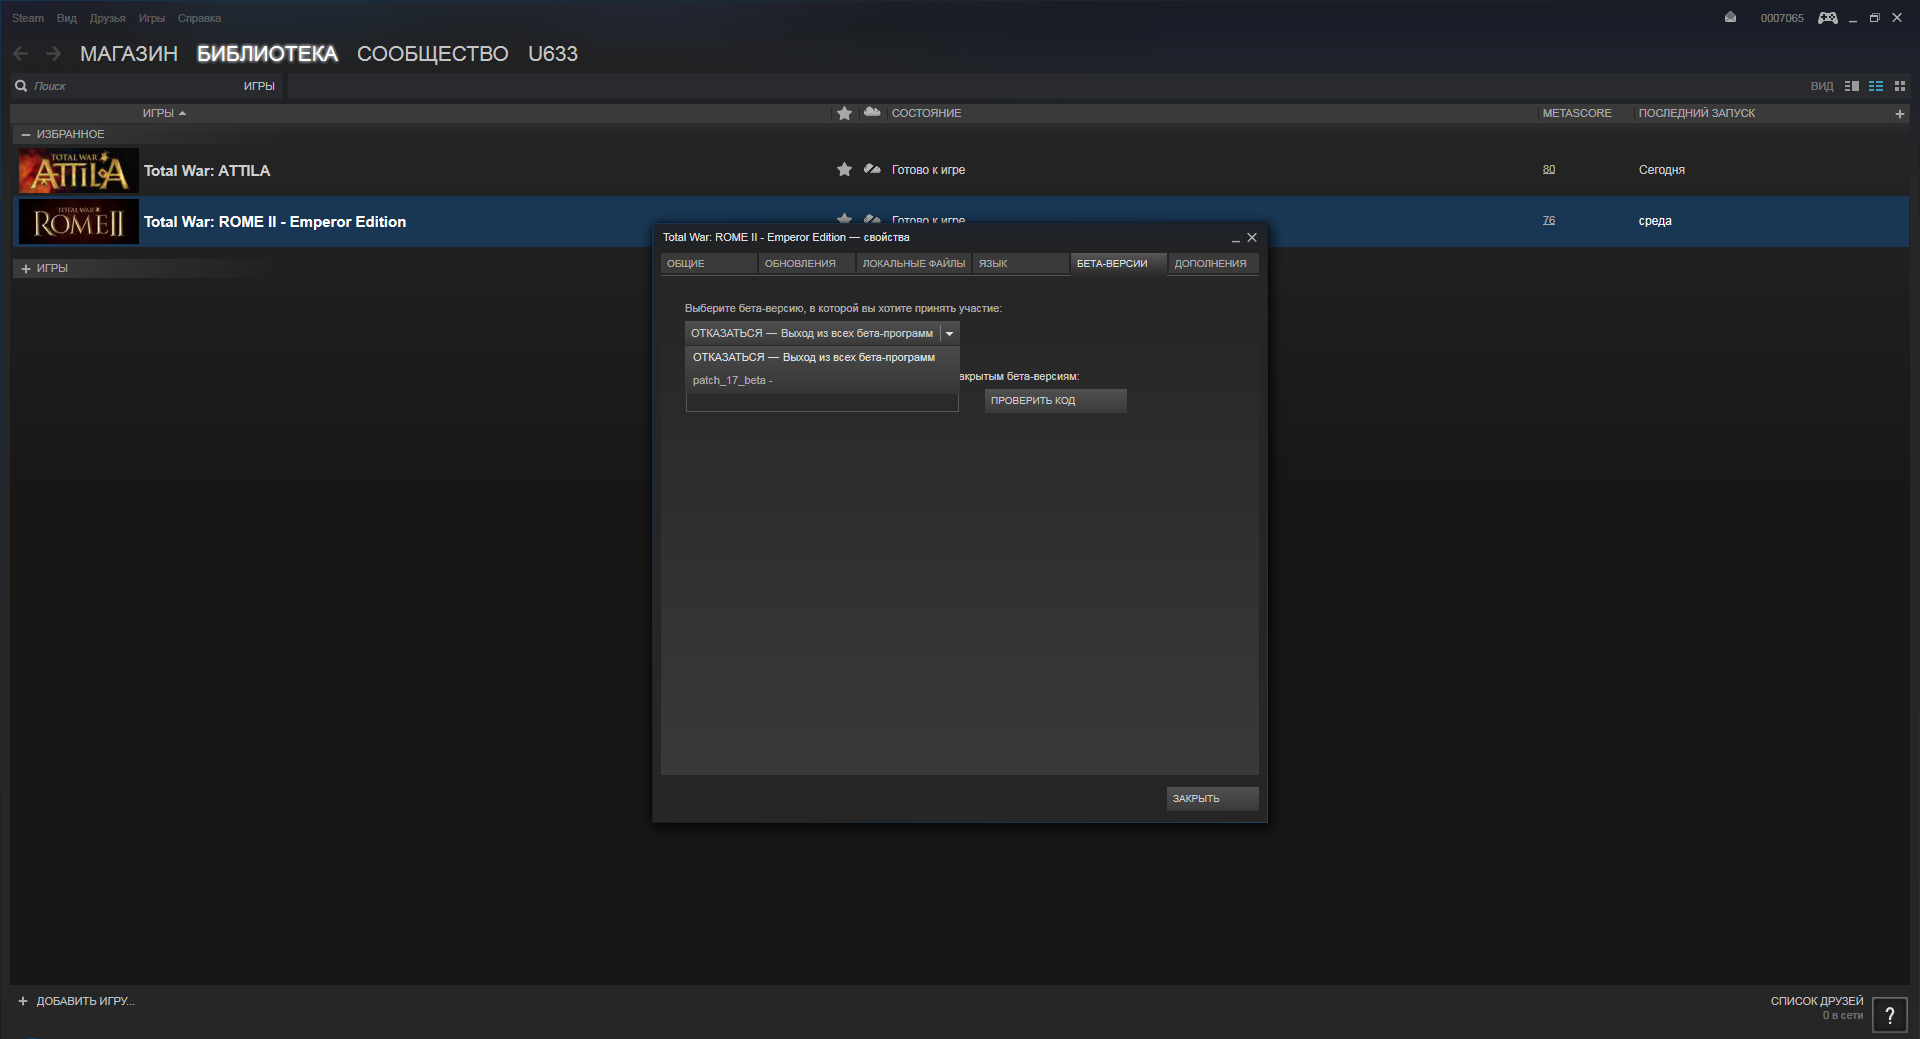The image size is (1920, 1039).
Task: Switch to БЕТА-ВЕРСИИ tab
Action: pos(1119,264)
